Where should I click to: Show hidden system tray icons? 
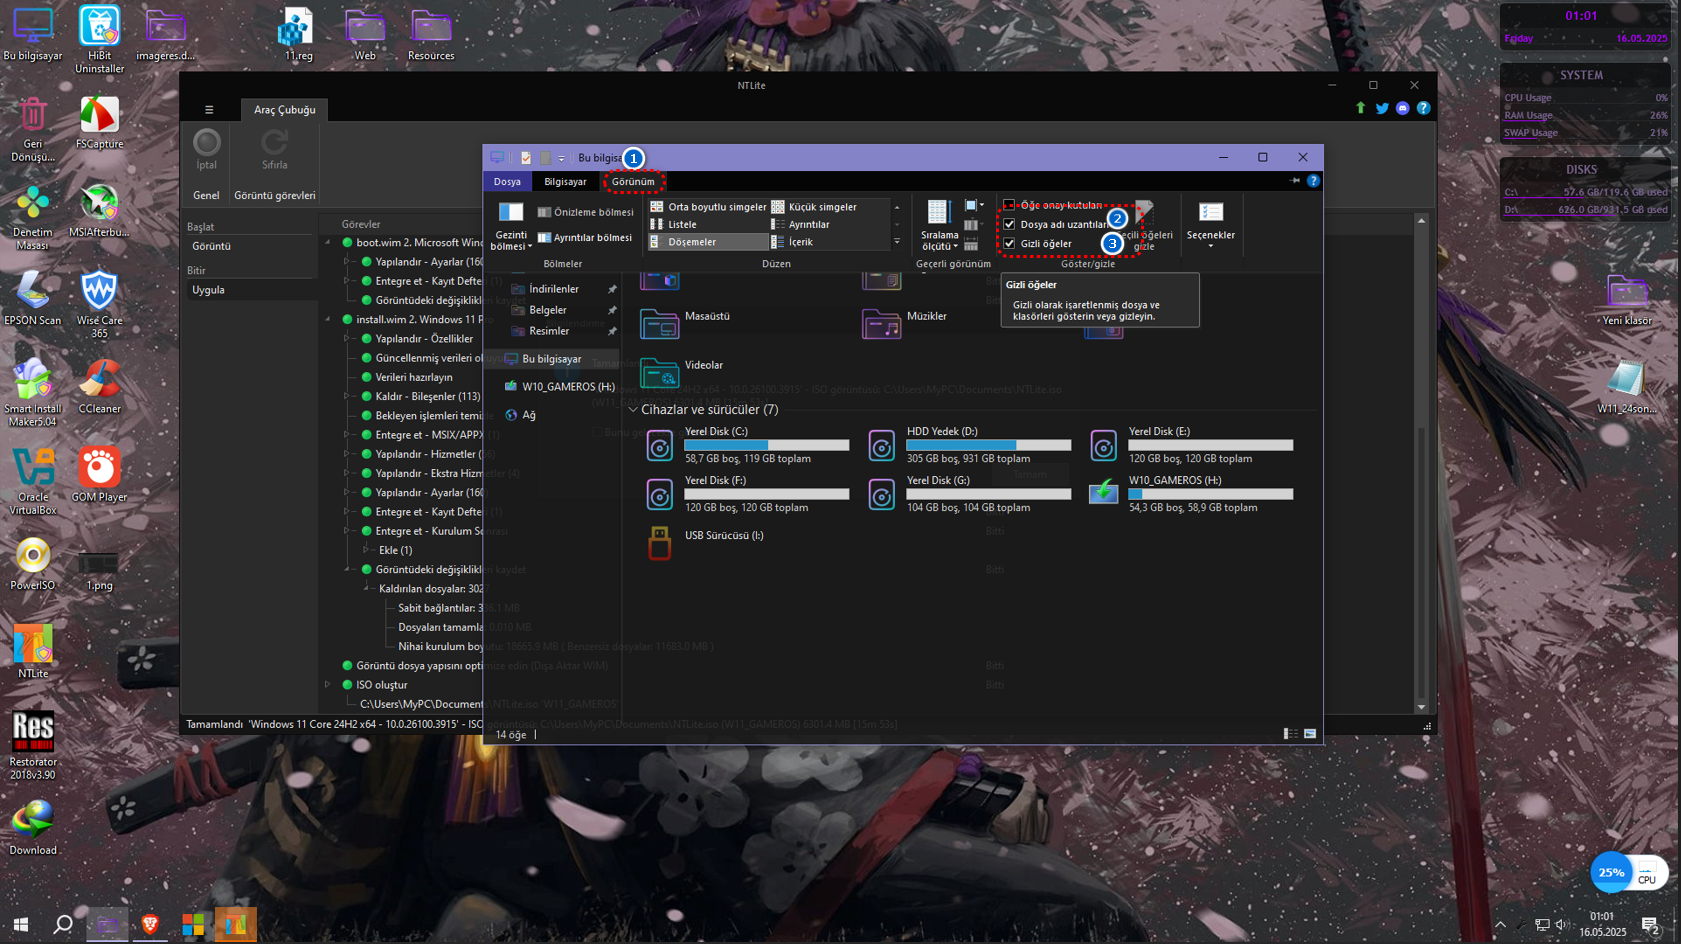tap(1500, 925)
